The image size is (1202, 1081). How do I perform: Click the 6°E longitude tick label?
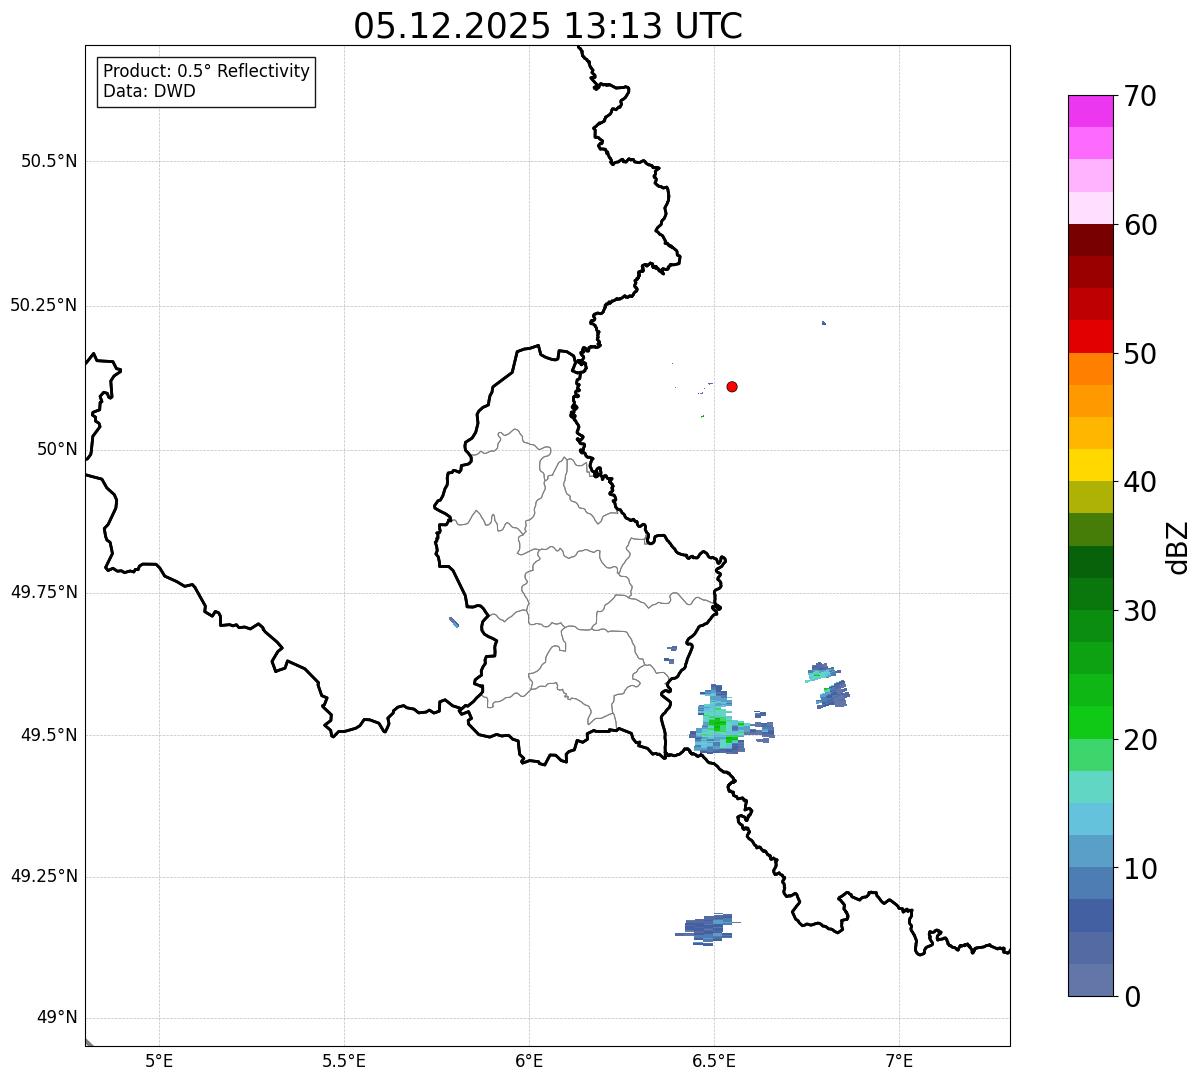point(529,1060)
